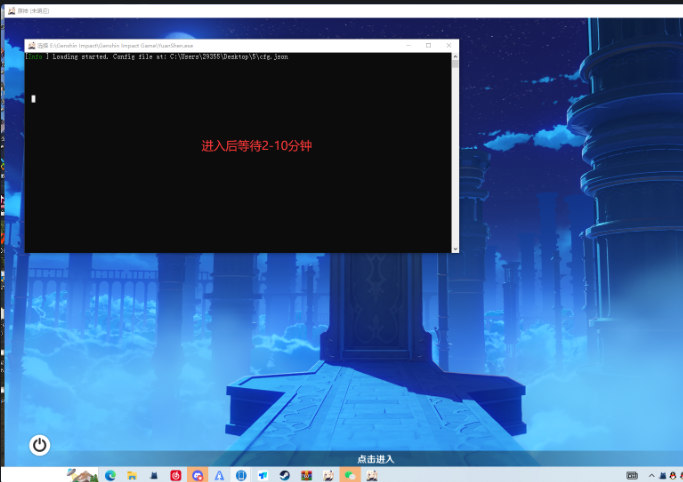Click the keyboard input indicator in tray
Image resolution: width=683 pixels, height=482 pixels.
pos(632,475)
